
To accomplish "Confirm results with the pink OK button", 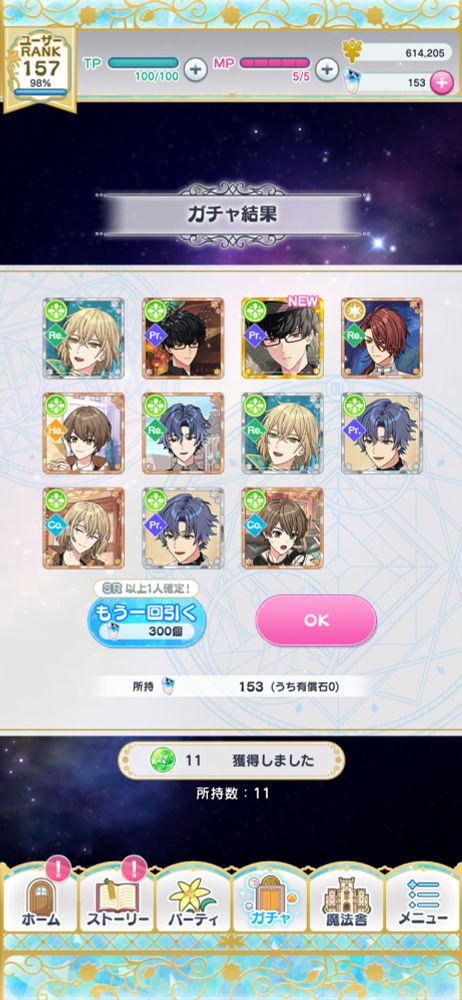I will coord(317,621).
